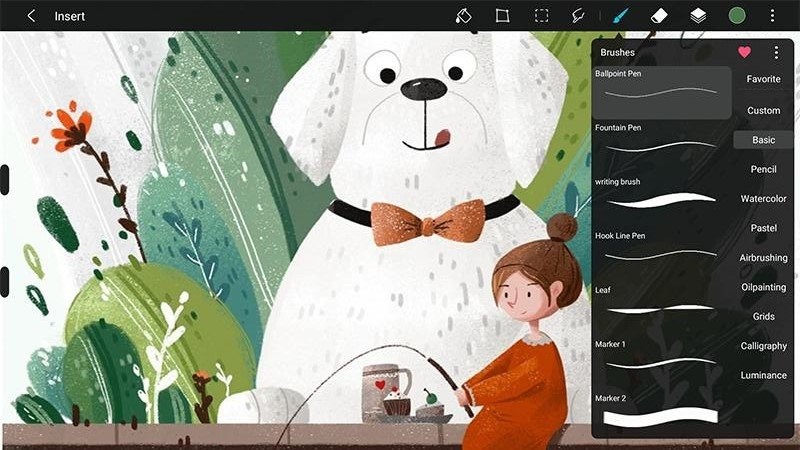800x450 pixels.
Task: Open the Pastel brush category
Action: 763,228
